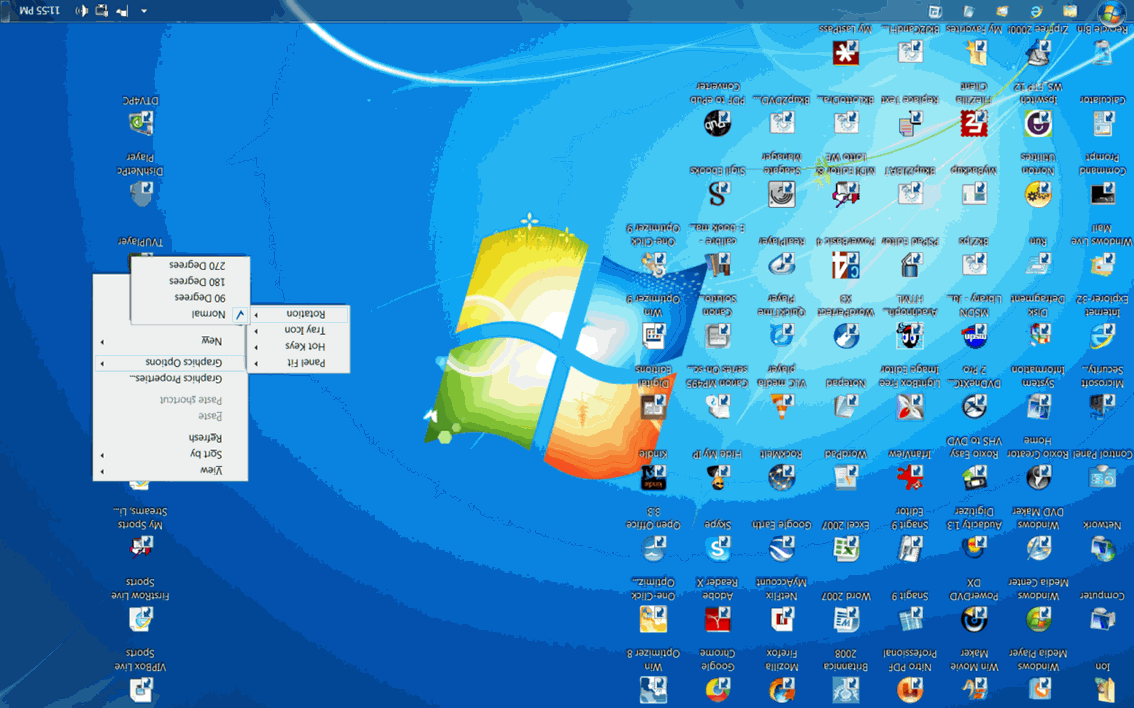Open the Network desktop icon
Image resolution: width=1134 pixels, height=708 pixels.
(1102, 548)
